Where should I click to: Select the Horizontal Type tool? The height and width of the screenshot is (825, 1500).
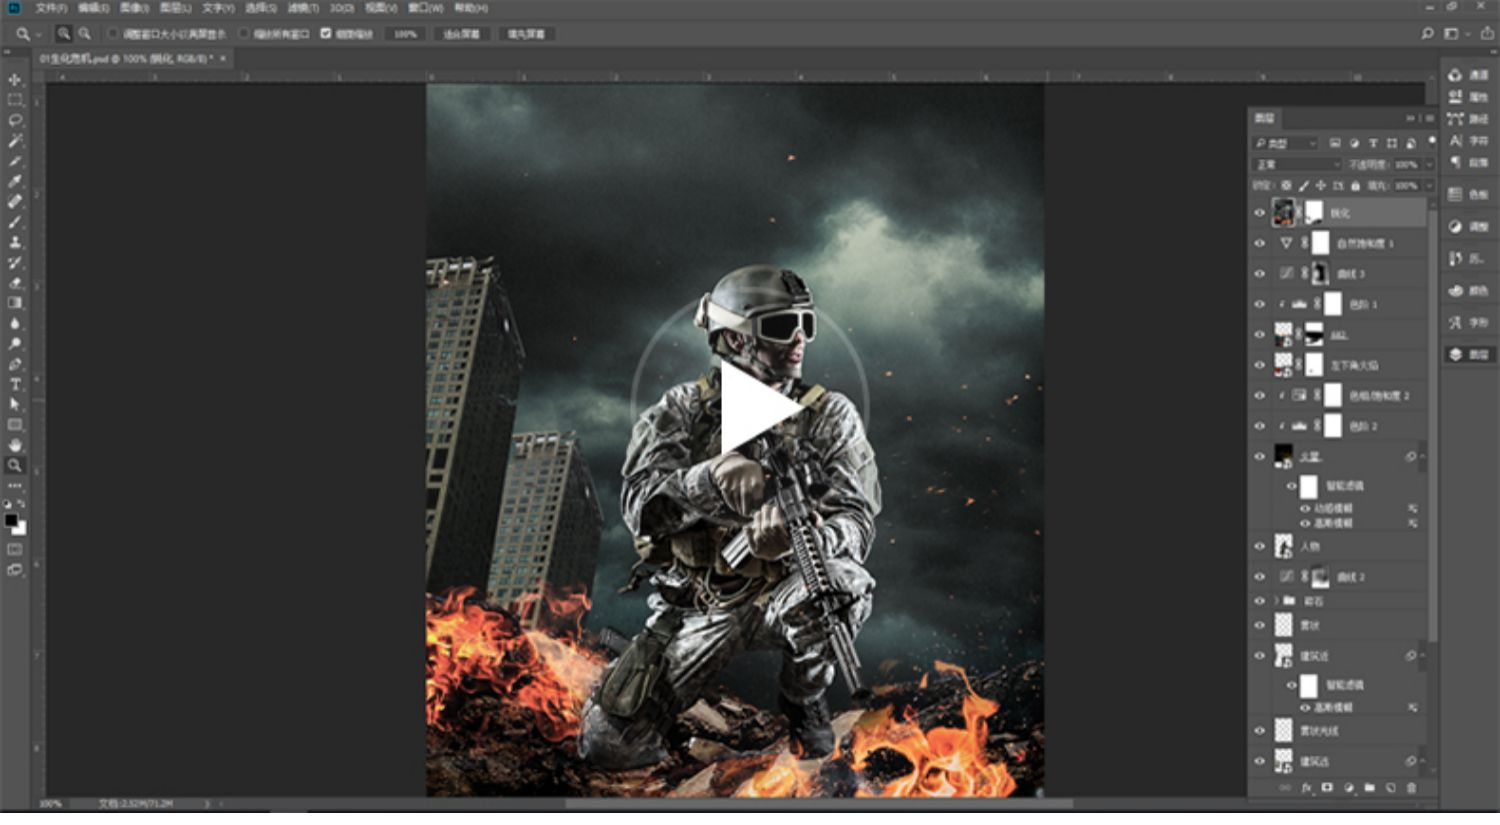pos(14,384)
